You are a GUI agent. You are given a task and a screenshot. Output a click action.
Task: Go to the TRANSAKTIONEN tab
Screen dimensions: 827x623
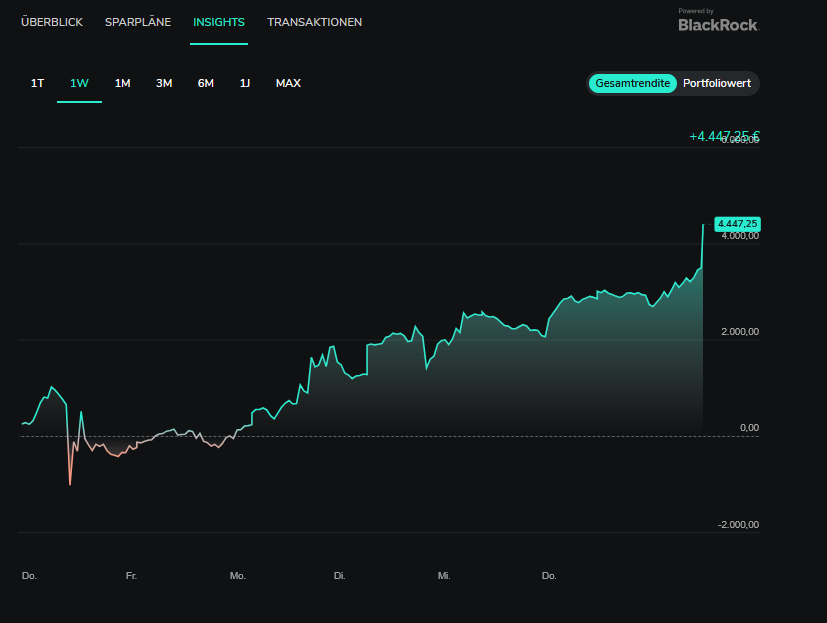coord(314,22)
